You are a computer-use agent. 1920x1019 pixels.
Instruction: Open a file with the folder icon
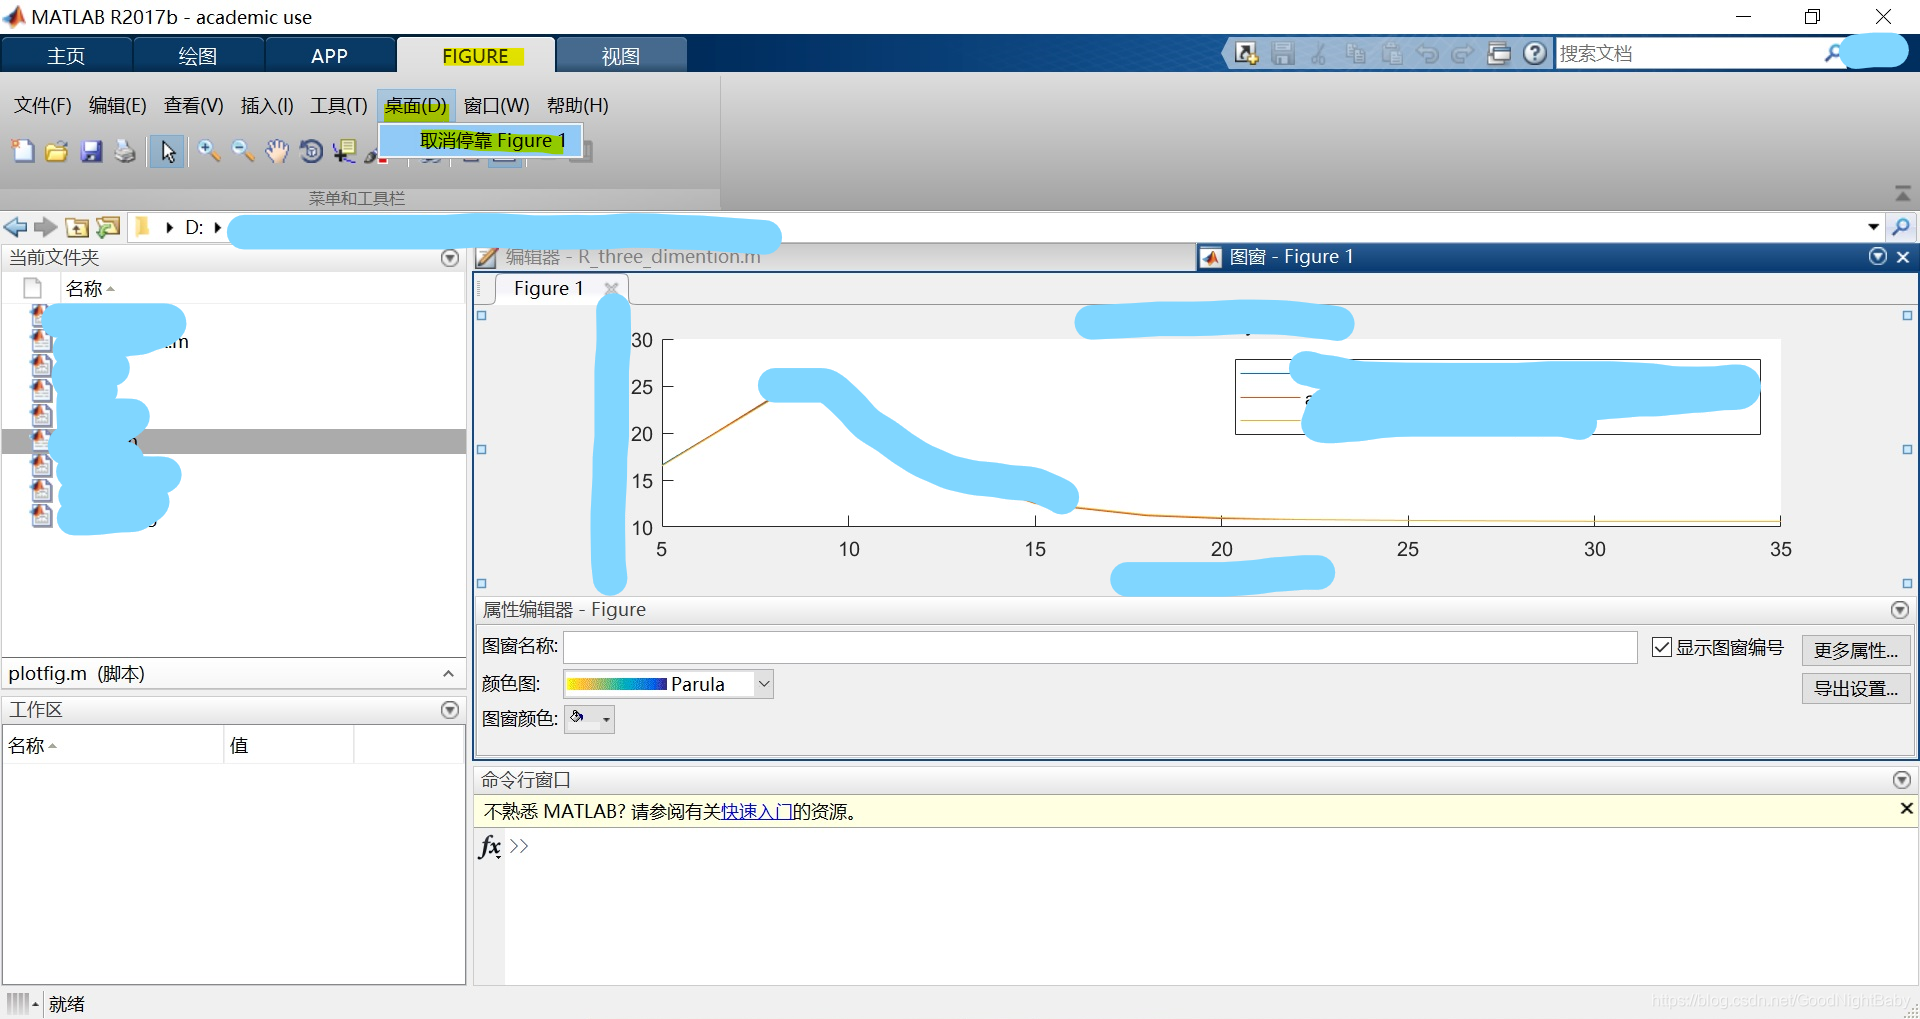(x=57, y=151)
